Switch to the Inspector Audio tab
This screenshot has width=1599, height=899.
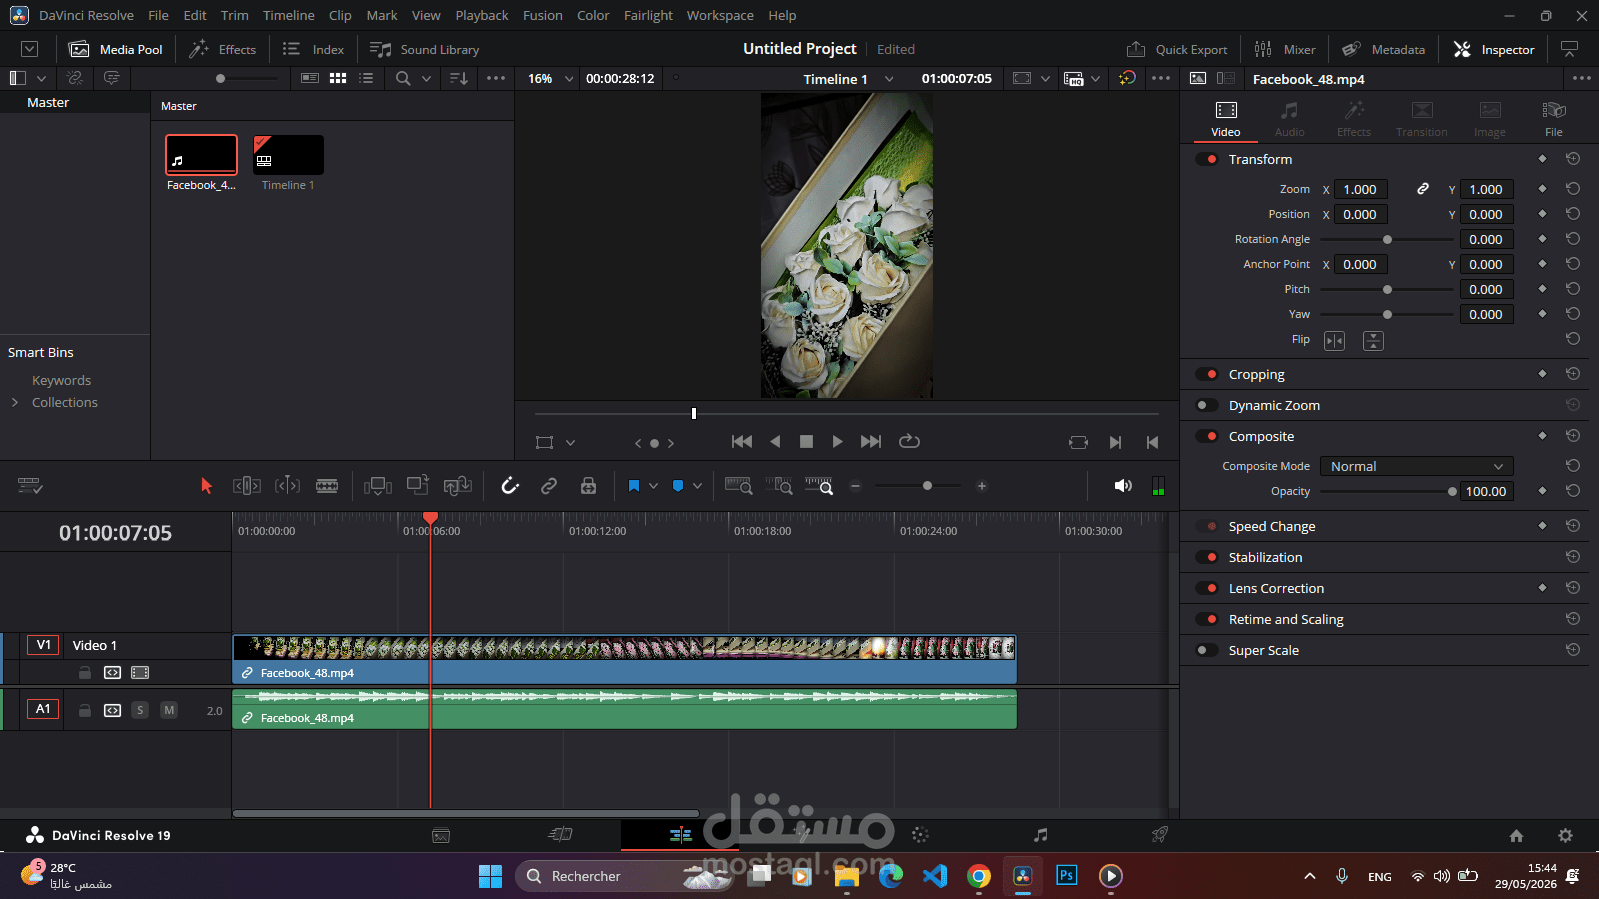click(1289, 119)
